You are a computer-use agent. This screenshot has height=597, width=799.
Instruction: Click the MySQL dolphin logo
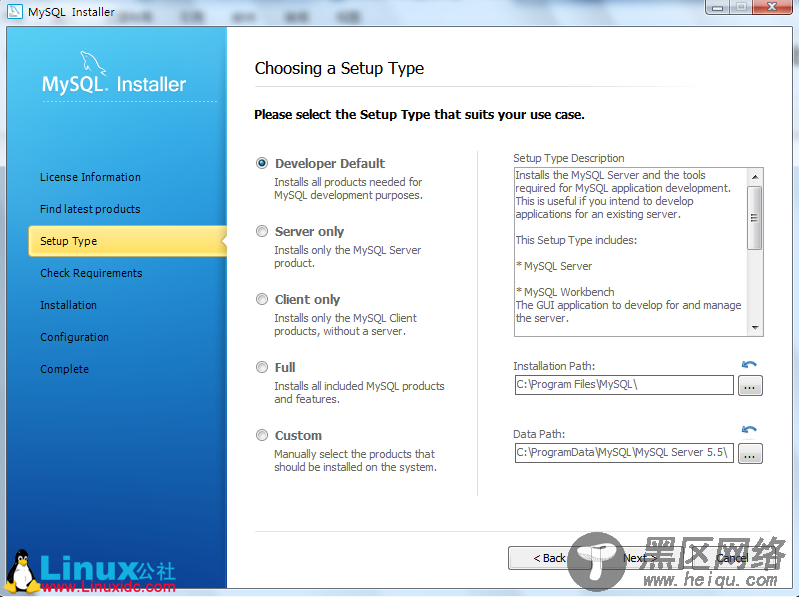93,64
